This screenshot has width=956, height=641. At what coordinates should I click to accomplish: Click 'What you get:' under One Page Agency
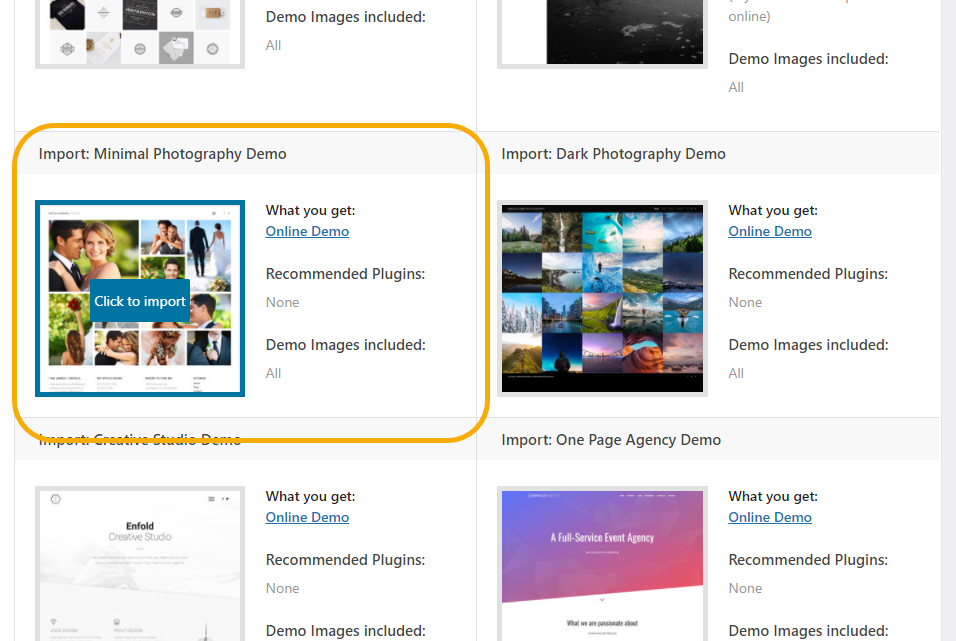773,496
